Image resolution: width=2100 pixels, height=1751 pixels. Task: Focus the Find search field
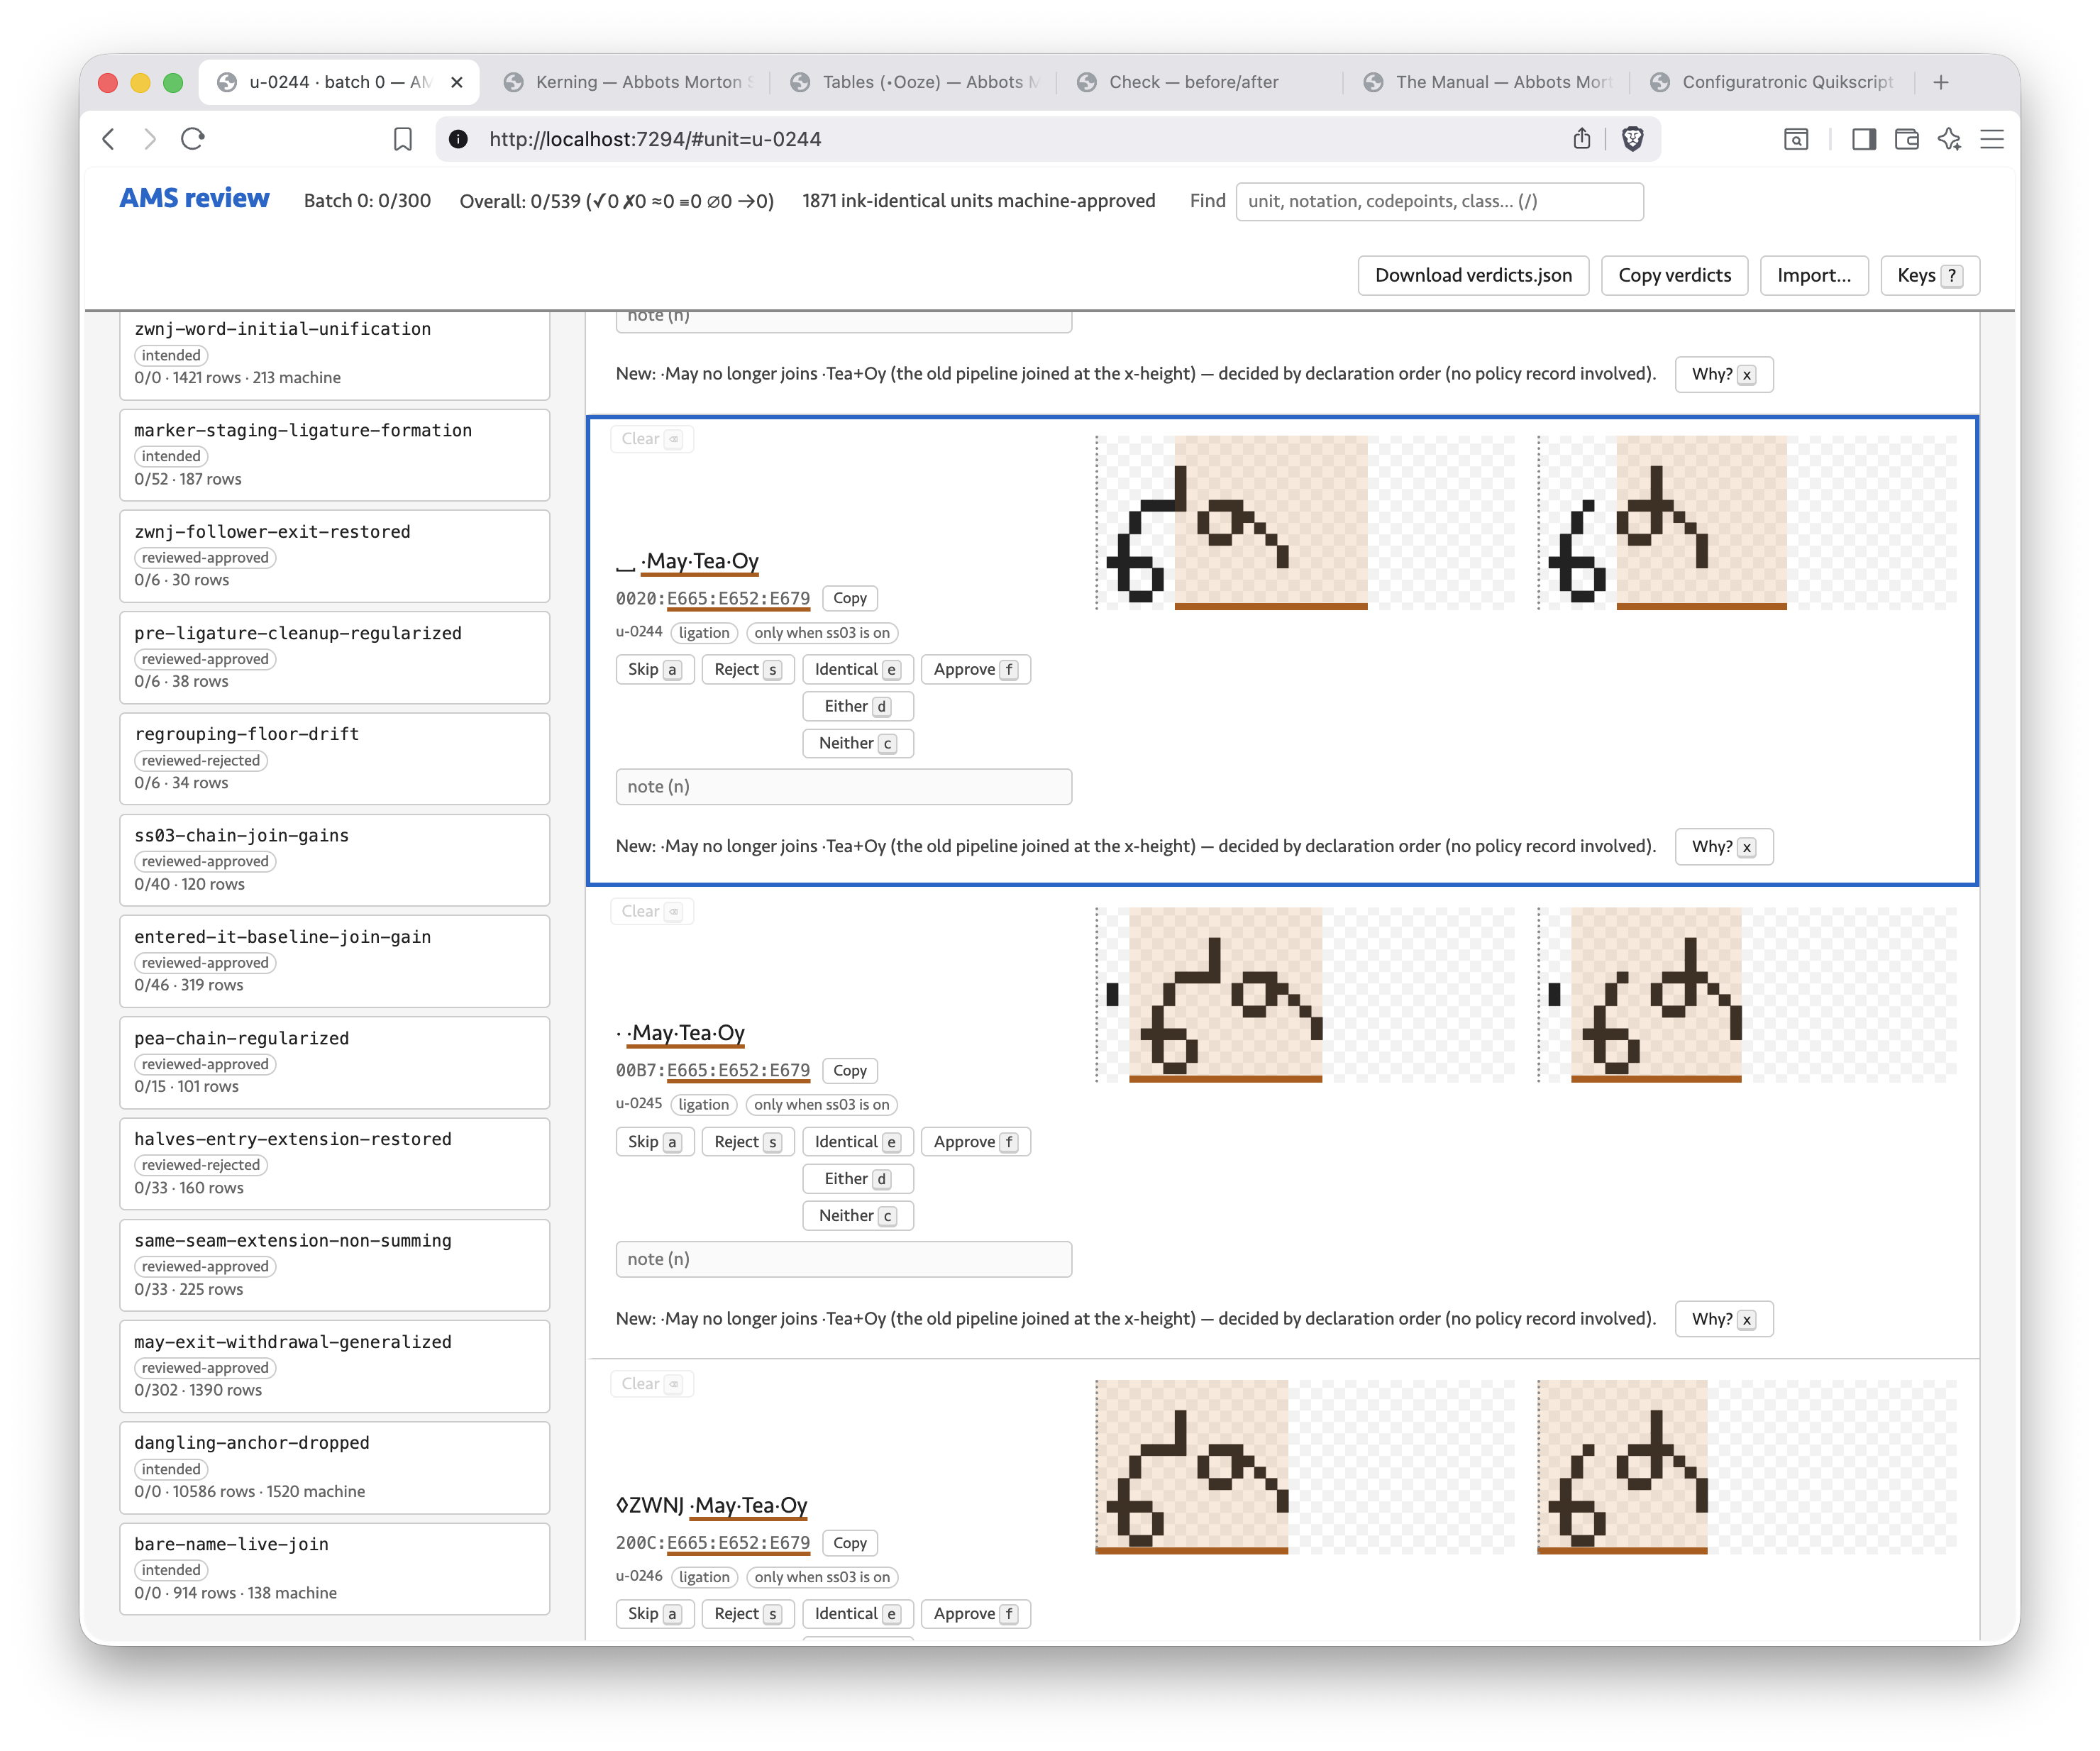[x=1439, y=201]
